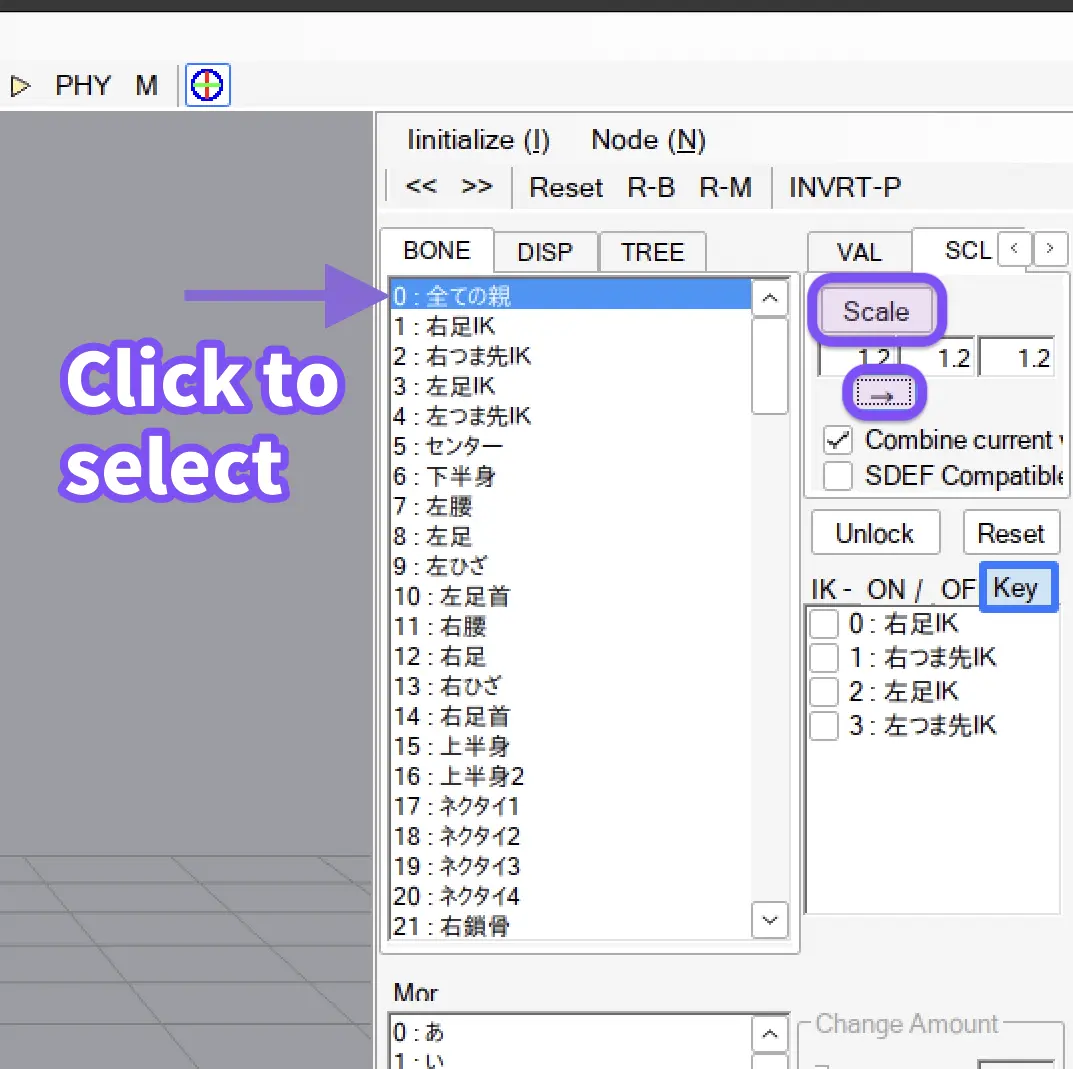Click the bone list scroll up arrow
The width and height of the screenshot is (1073, 1069).
[x=770, y=298]
